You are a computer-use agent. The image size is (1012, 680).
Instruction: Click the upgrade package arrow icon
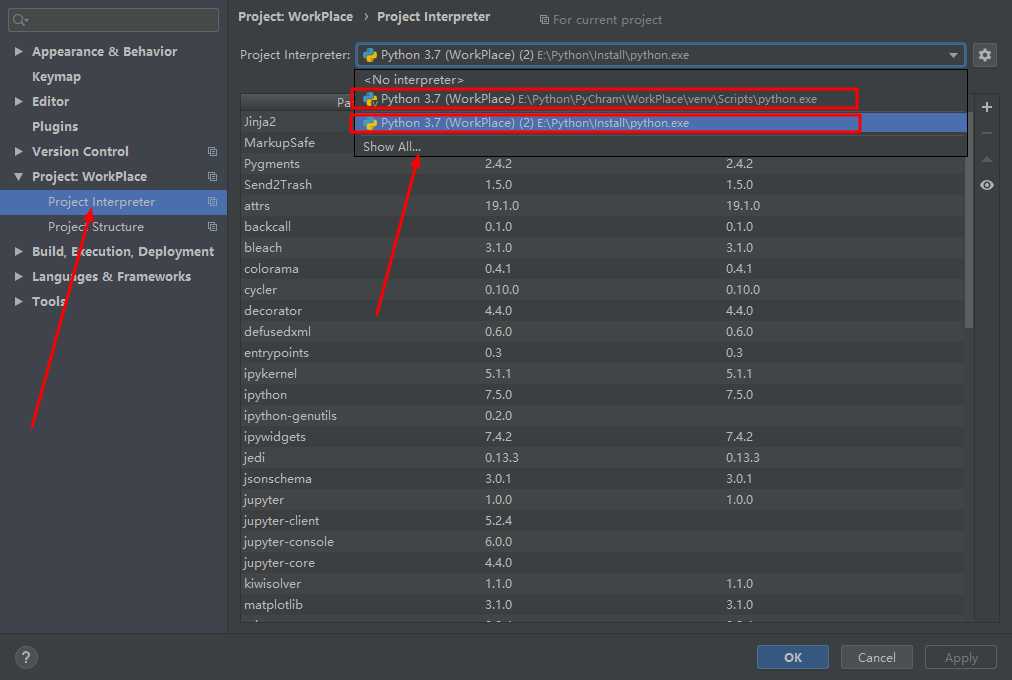(986, 159)
